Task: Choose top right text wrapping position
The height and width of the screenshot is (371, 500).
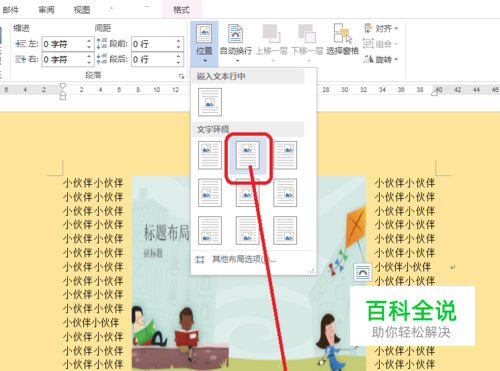Action: coord(285,155)
